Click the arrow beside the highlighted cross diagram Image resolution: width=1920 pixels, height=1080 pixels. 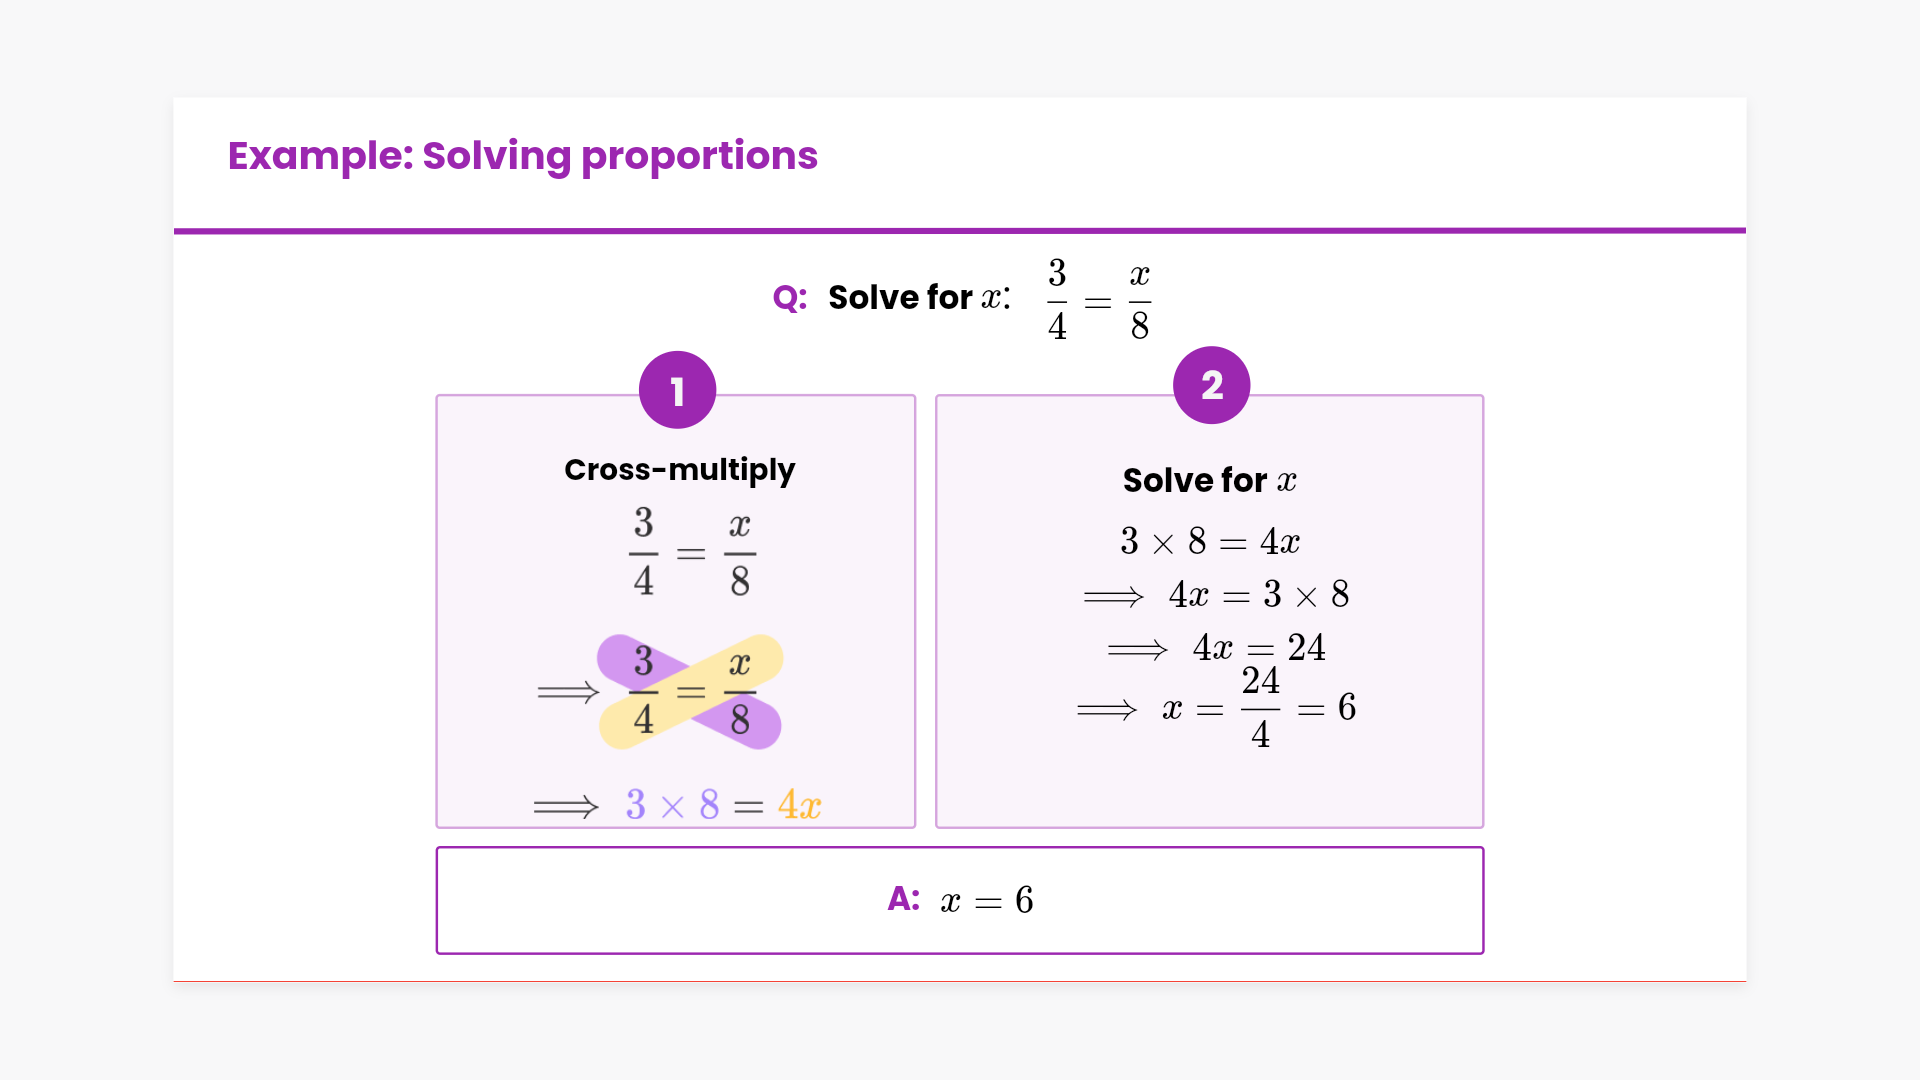click(568, 692)
